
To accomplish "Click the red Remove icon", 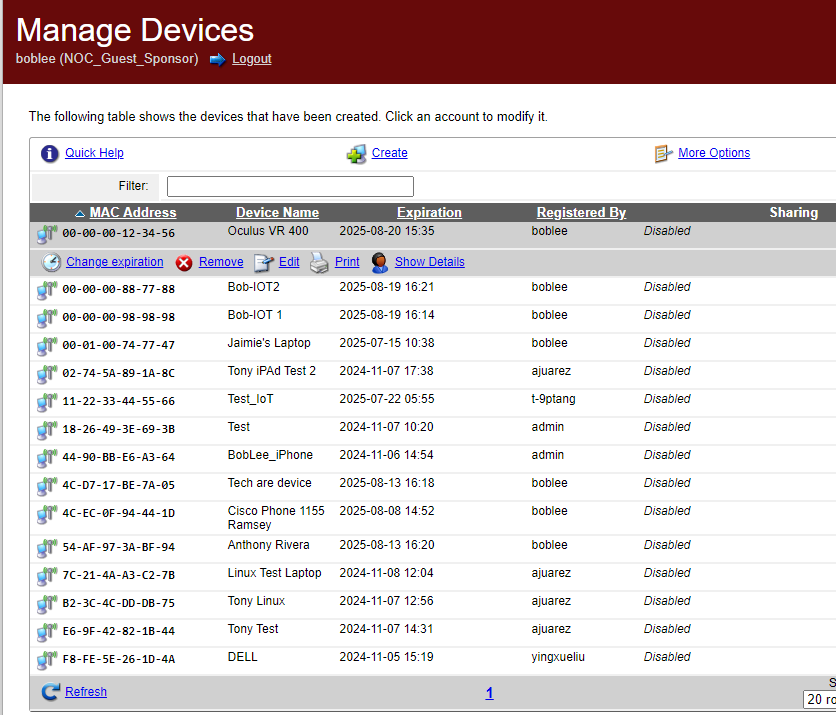I will (x=184, y=263).
